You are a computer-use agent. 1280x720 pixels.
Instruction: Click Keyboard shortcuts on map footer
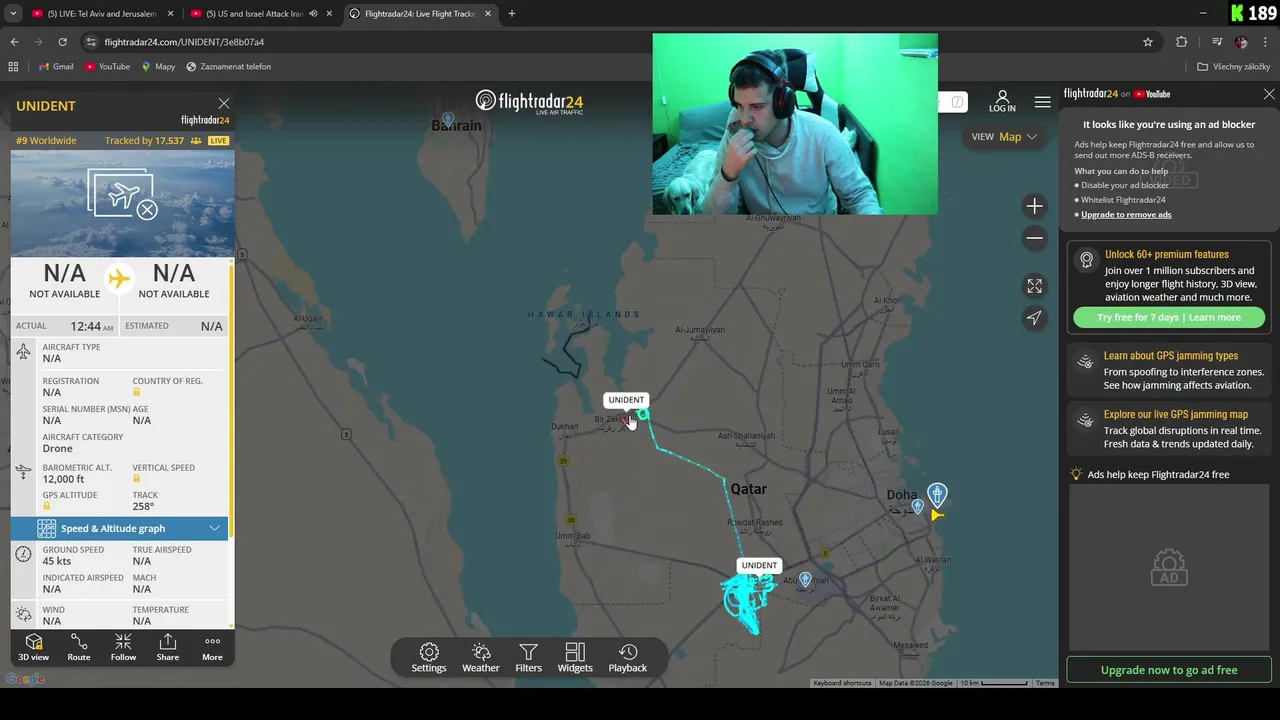click(842, 683)
